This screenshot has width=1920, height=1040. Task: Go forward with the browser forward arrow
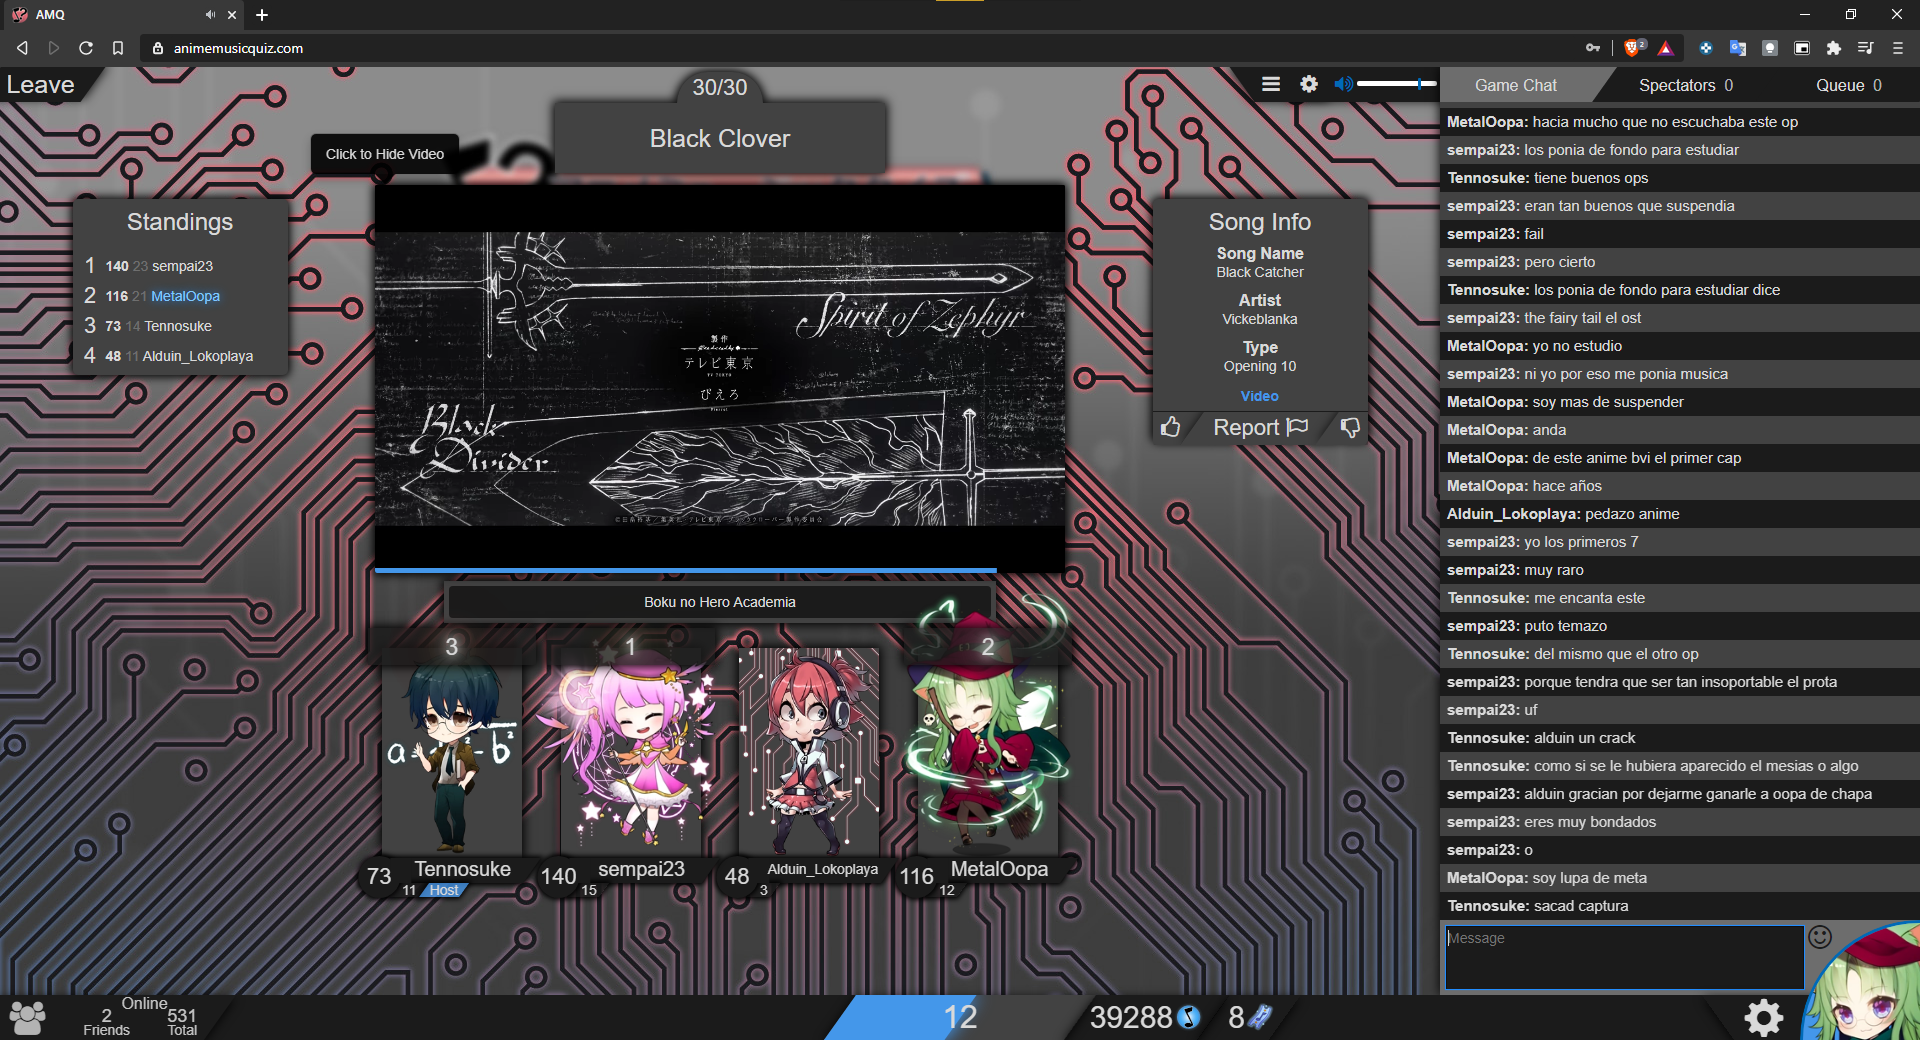click(x=54, y=48)
